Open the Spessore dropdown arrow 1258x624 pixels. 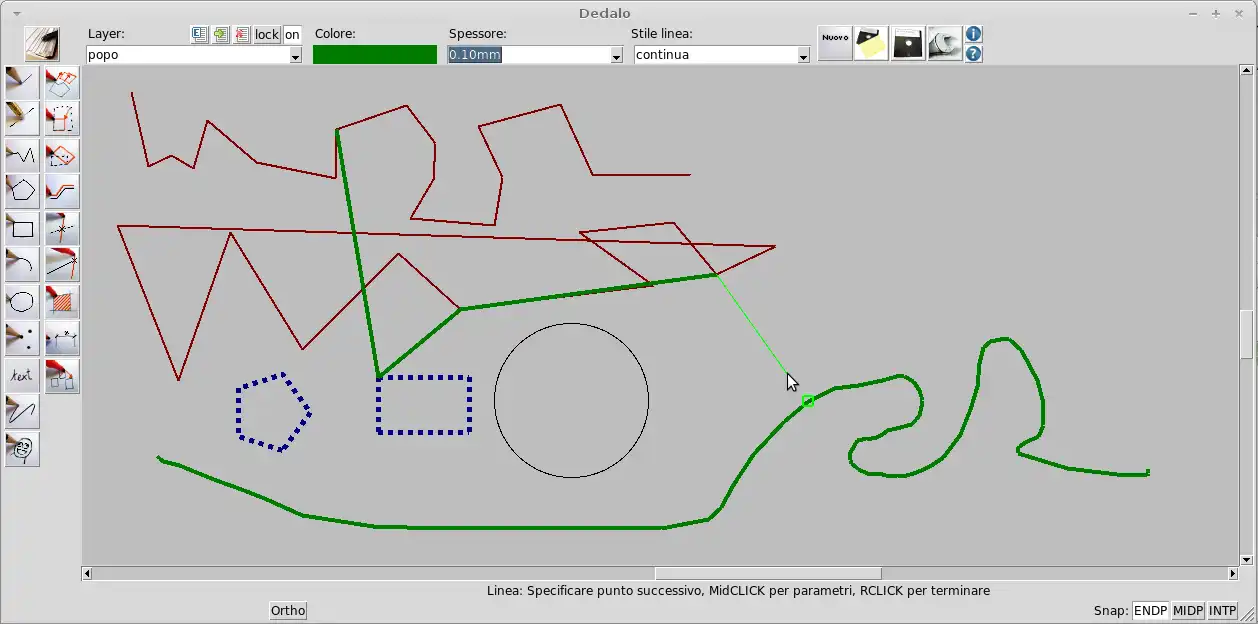616,56
